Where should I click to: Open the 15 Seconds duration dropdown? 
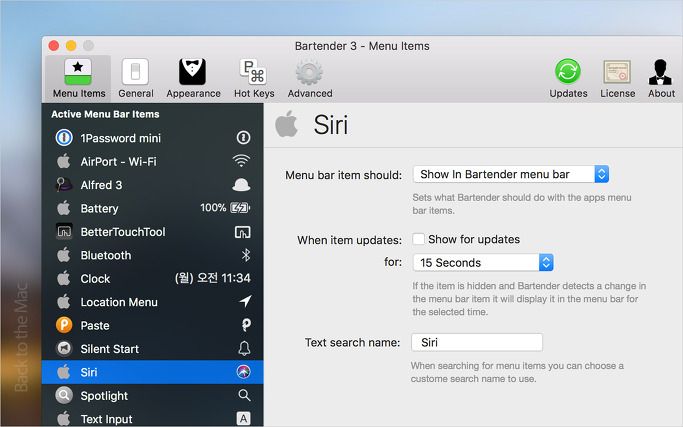(483, 263)
